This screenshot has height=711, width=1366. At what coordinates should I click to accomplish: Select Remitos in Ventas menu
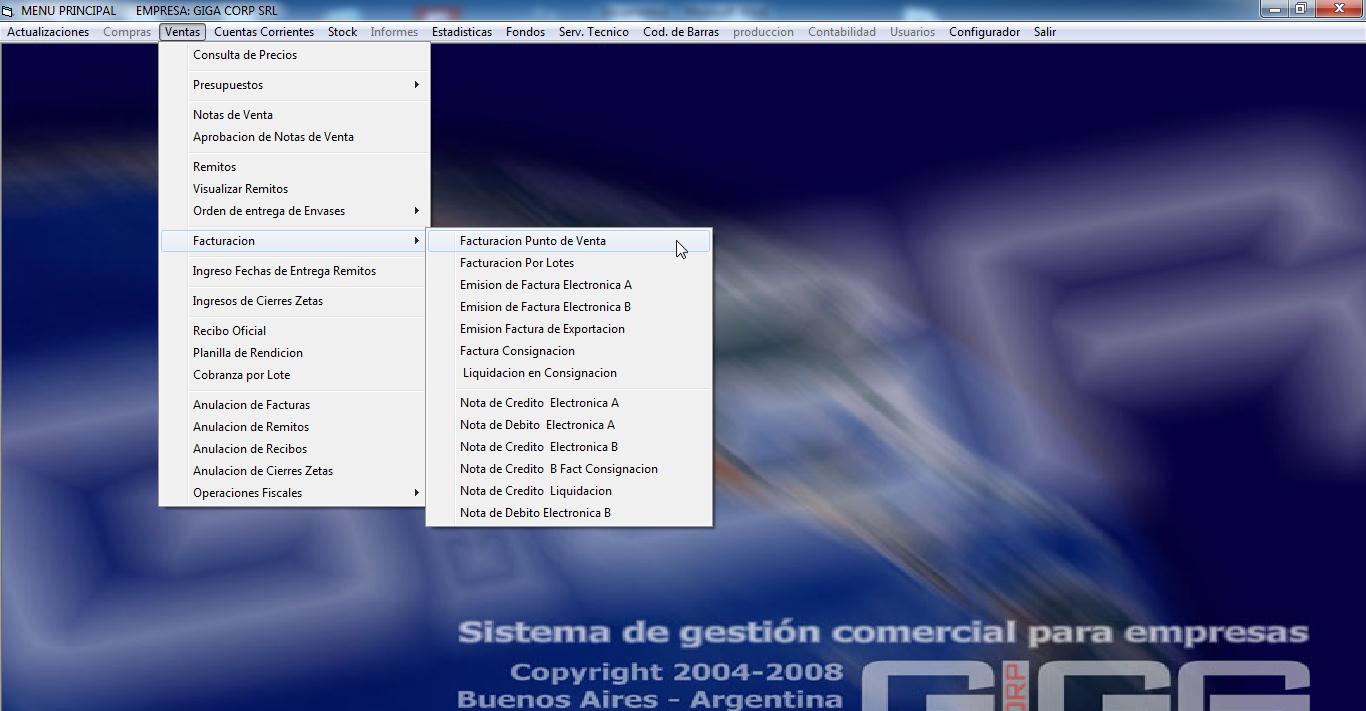point(295,167)
